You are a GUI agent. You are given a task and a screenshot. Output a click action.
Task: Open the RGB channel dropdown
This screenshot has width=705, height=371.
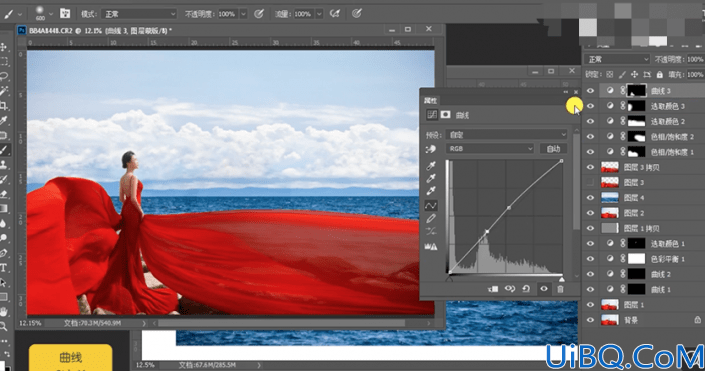click(490, 148)
